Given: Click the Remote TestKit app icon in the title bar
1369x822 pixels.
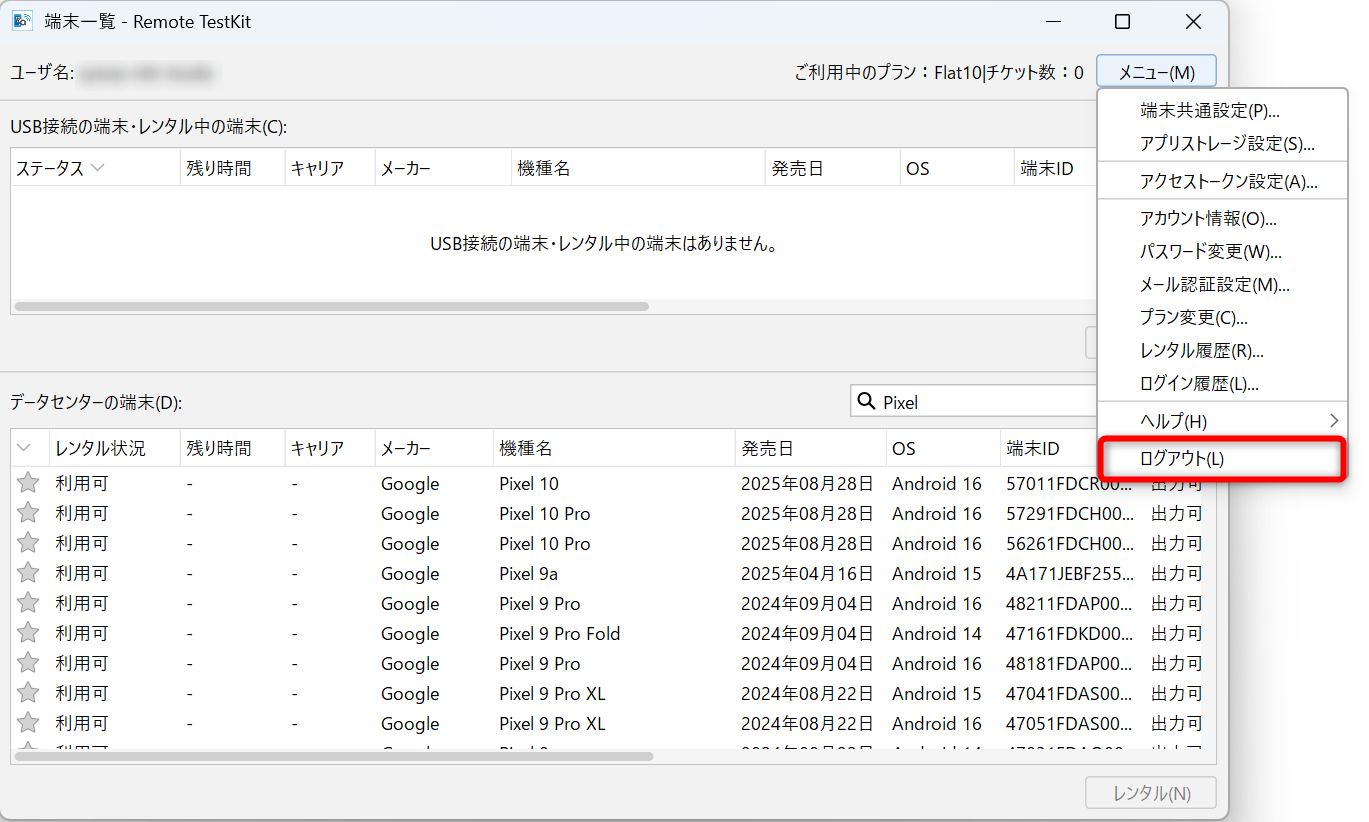Looking at the screenshot, I should coord(22,21).
